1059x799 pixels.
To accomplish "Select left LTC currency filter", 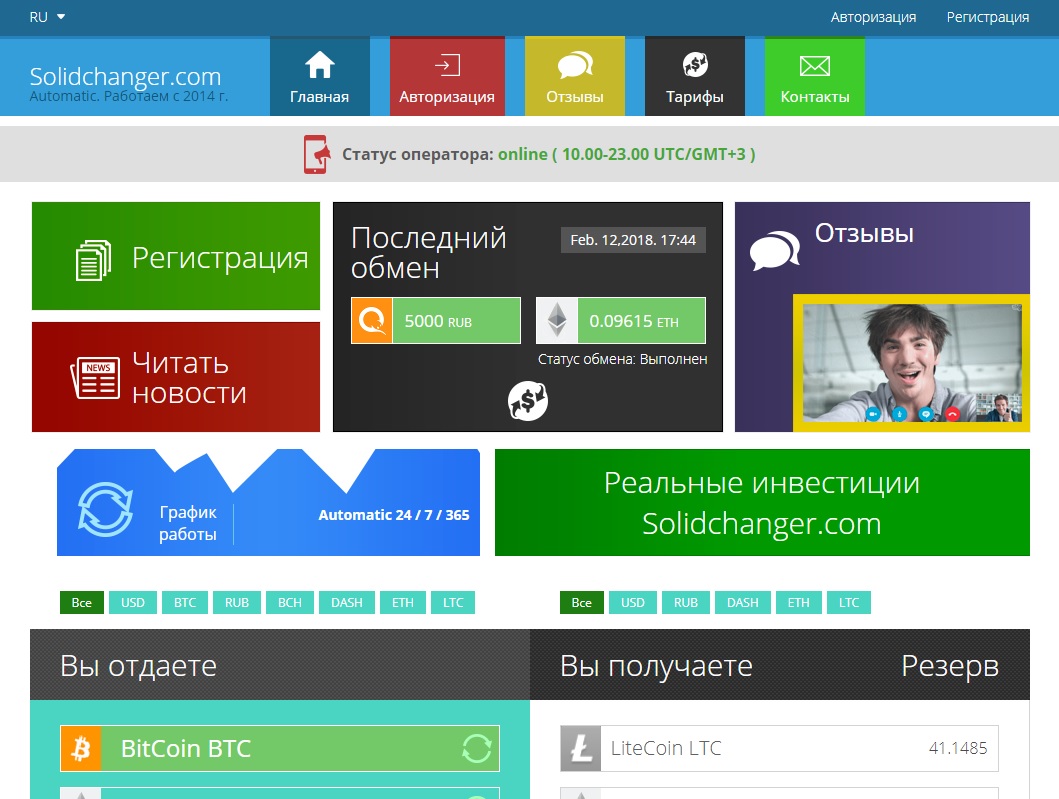I will 453,602.
